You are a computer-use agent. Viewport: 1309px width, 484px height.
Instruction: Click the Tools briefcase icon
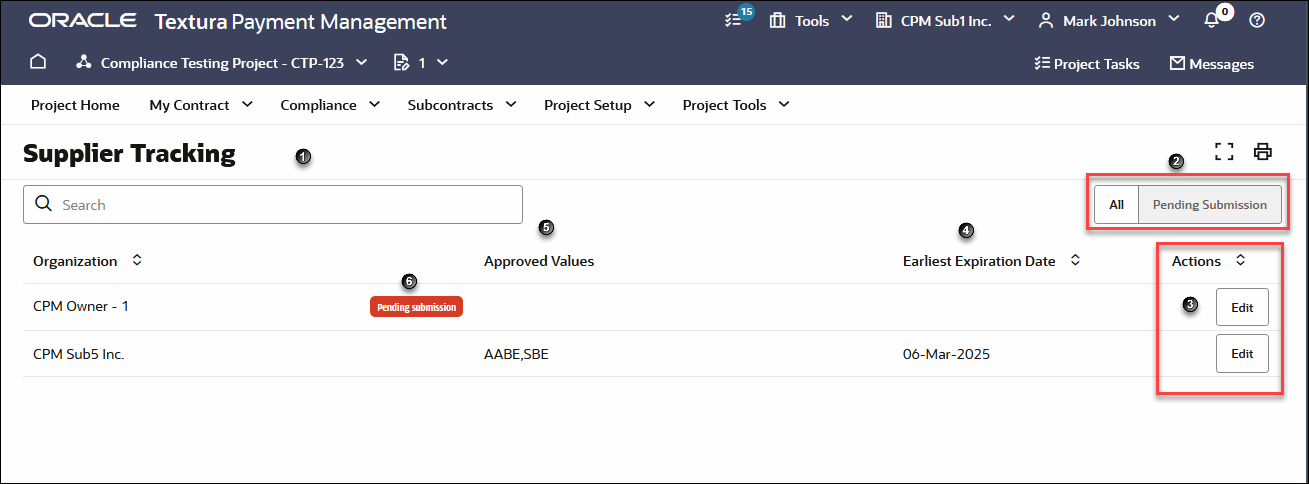(778, 20)
